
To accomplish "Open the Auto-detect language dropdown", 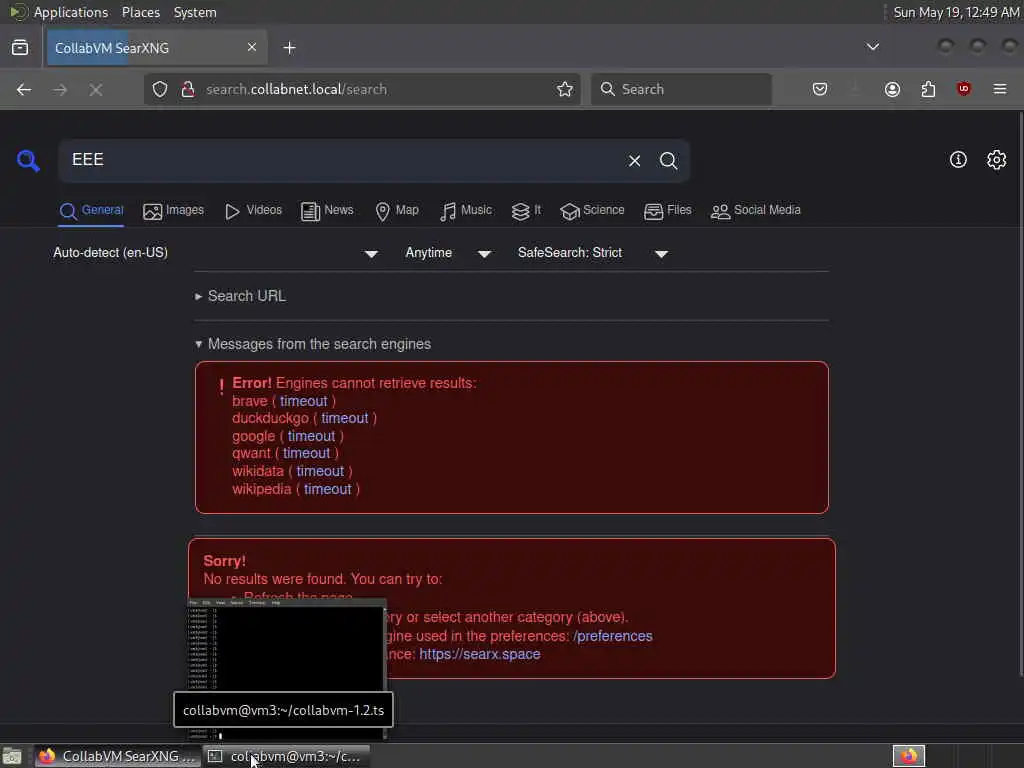I will point(216,253).
